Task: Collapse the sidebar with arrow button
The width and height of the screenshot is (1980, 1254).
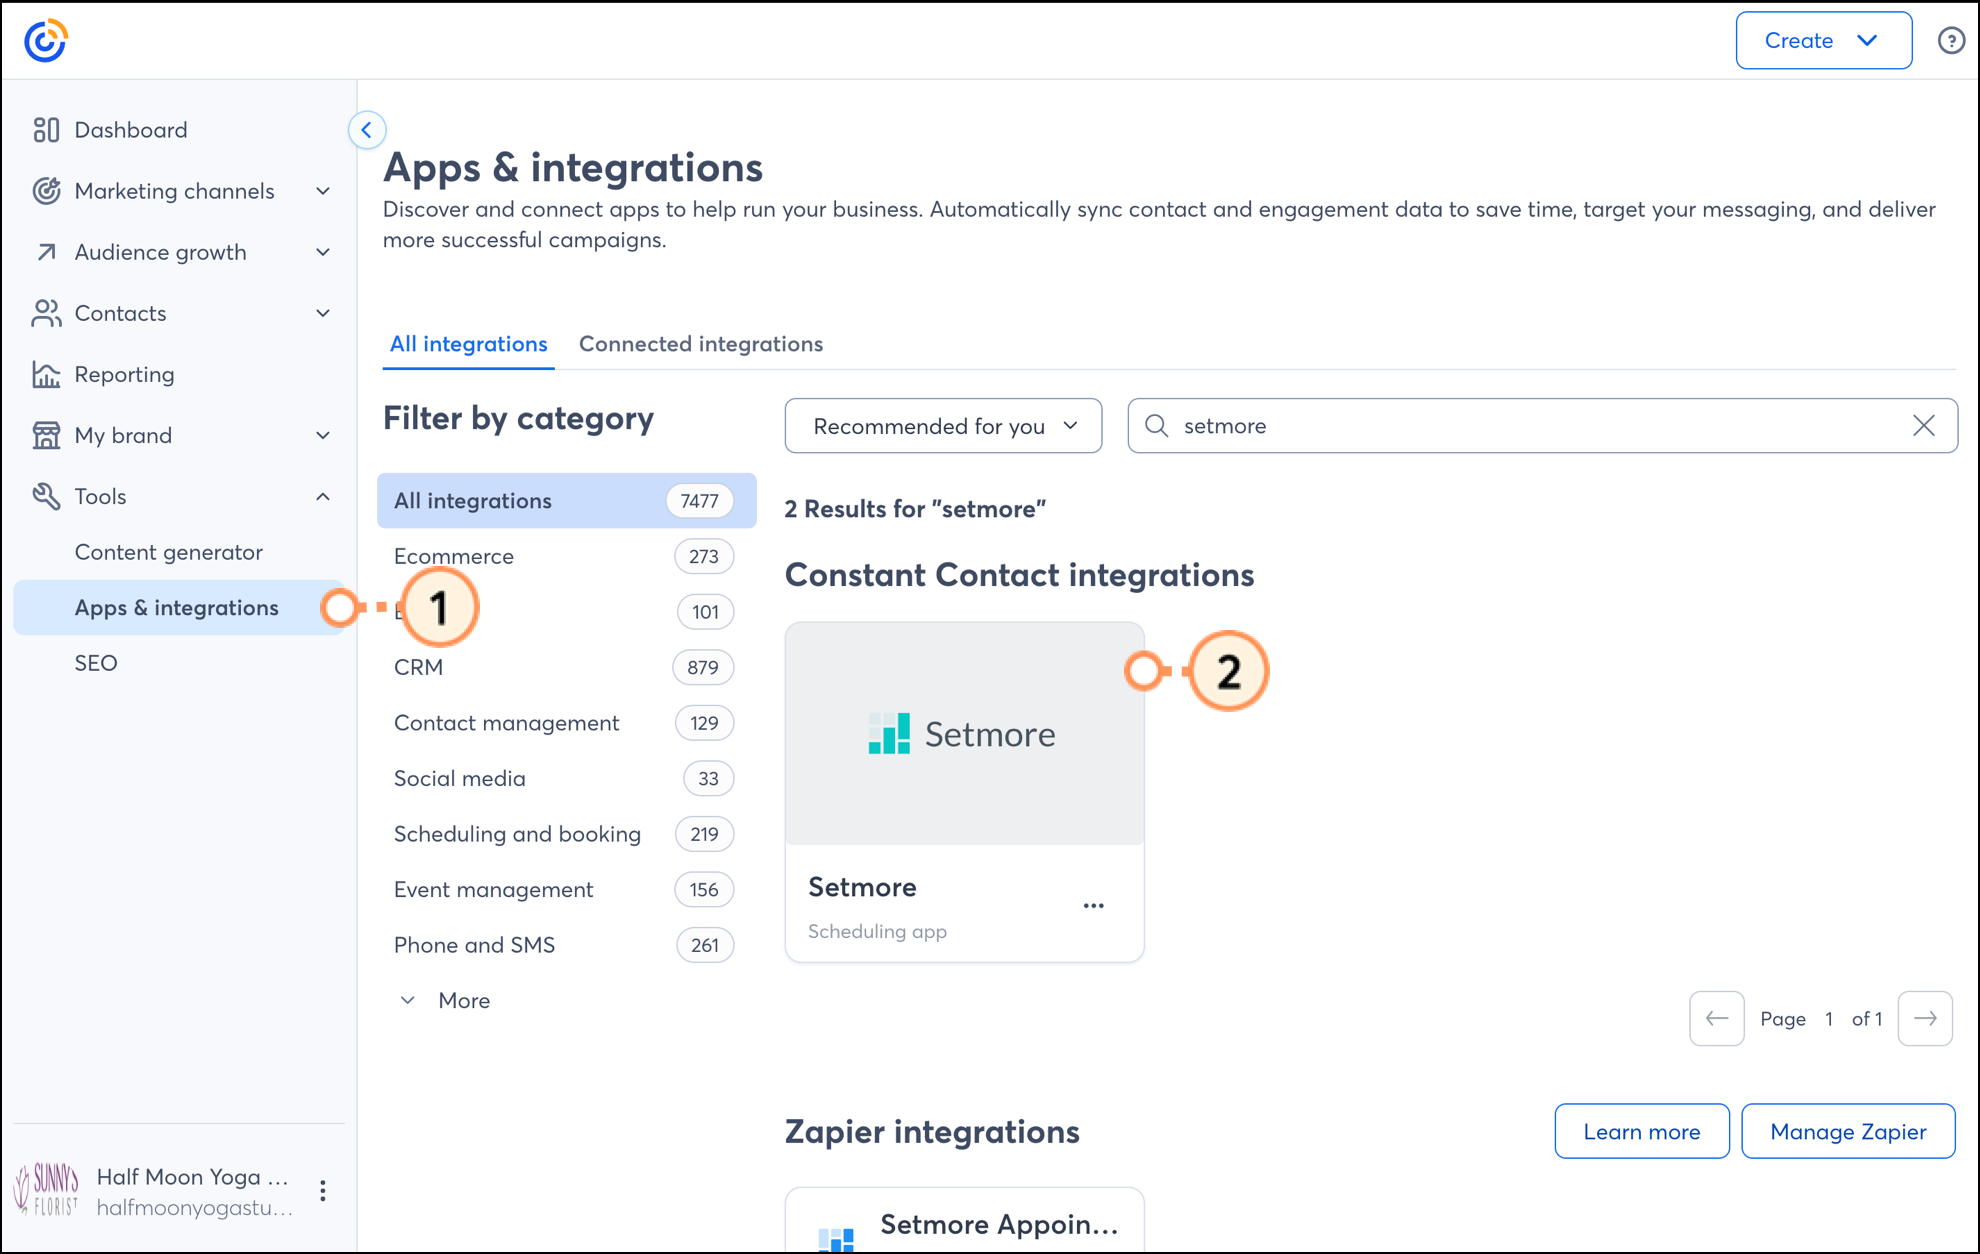Action: [367, 130]
